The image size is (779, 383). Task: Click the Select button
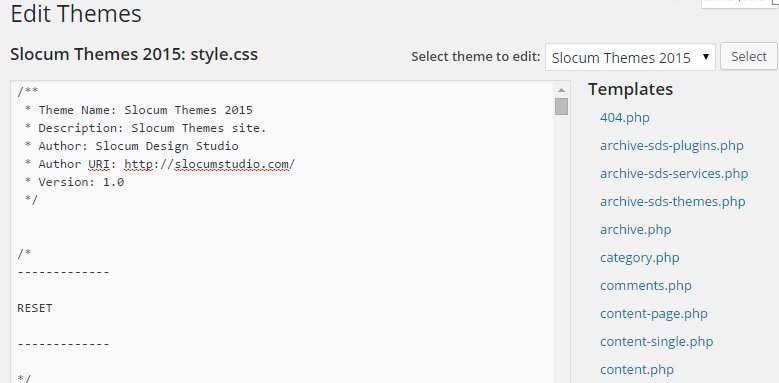(x=749, y=57)
